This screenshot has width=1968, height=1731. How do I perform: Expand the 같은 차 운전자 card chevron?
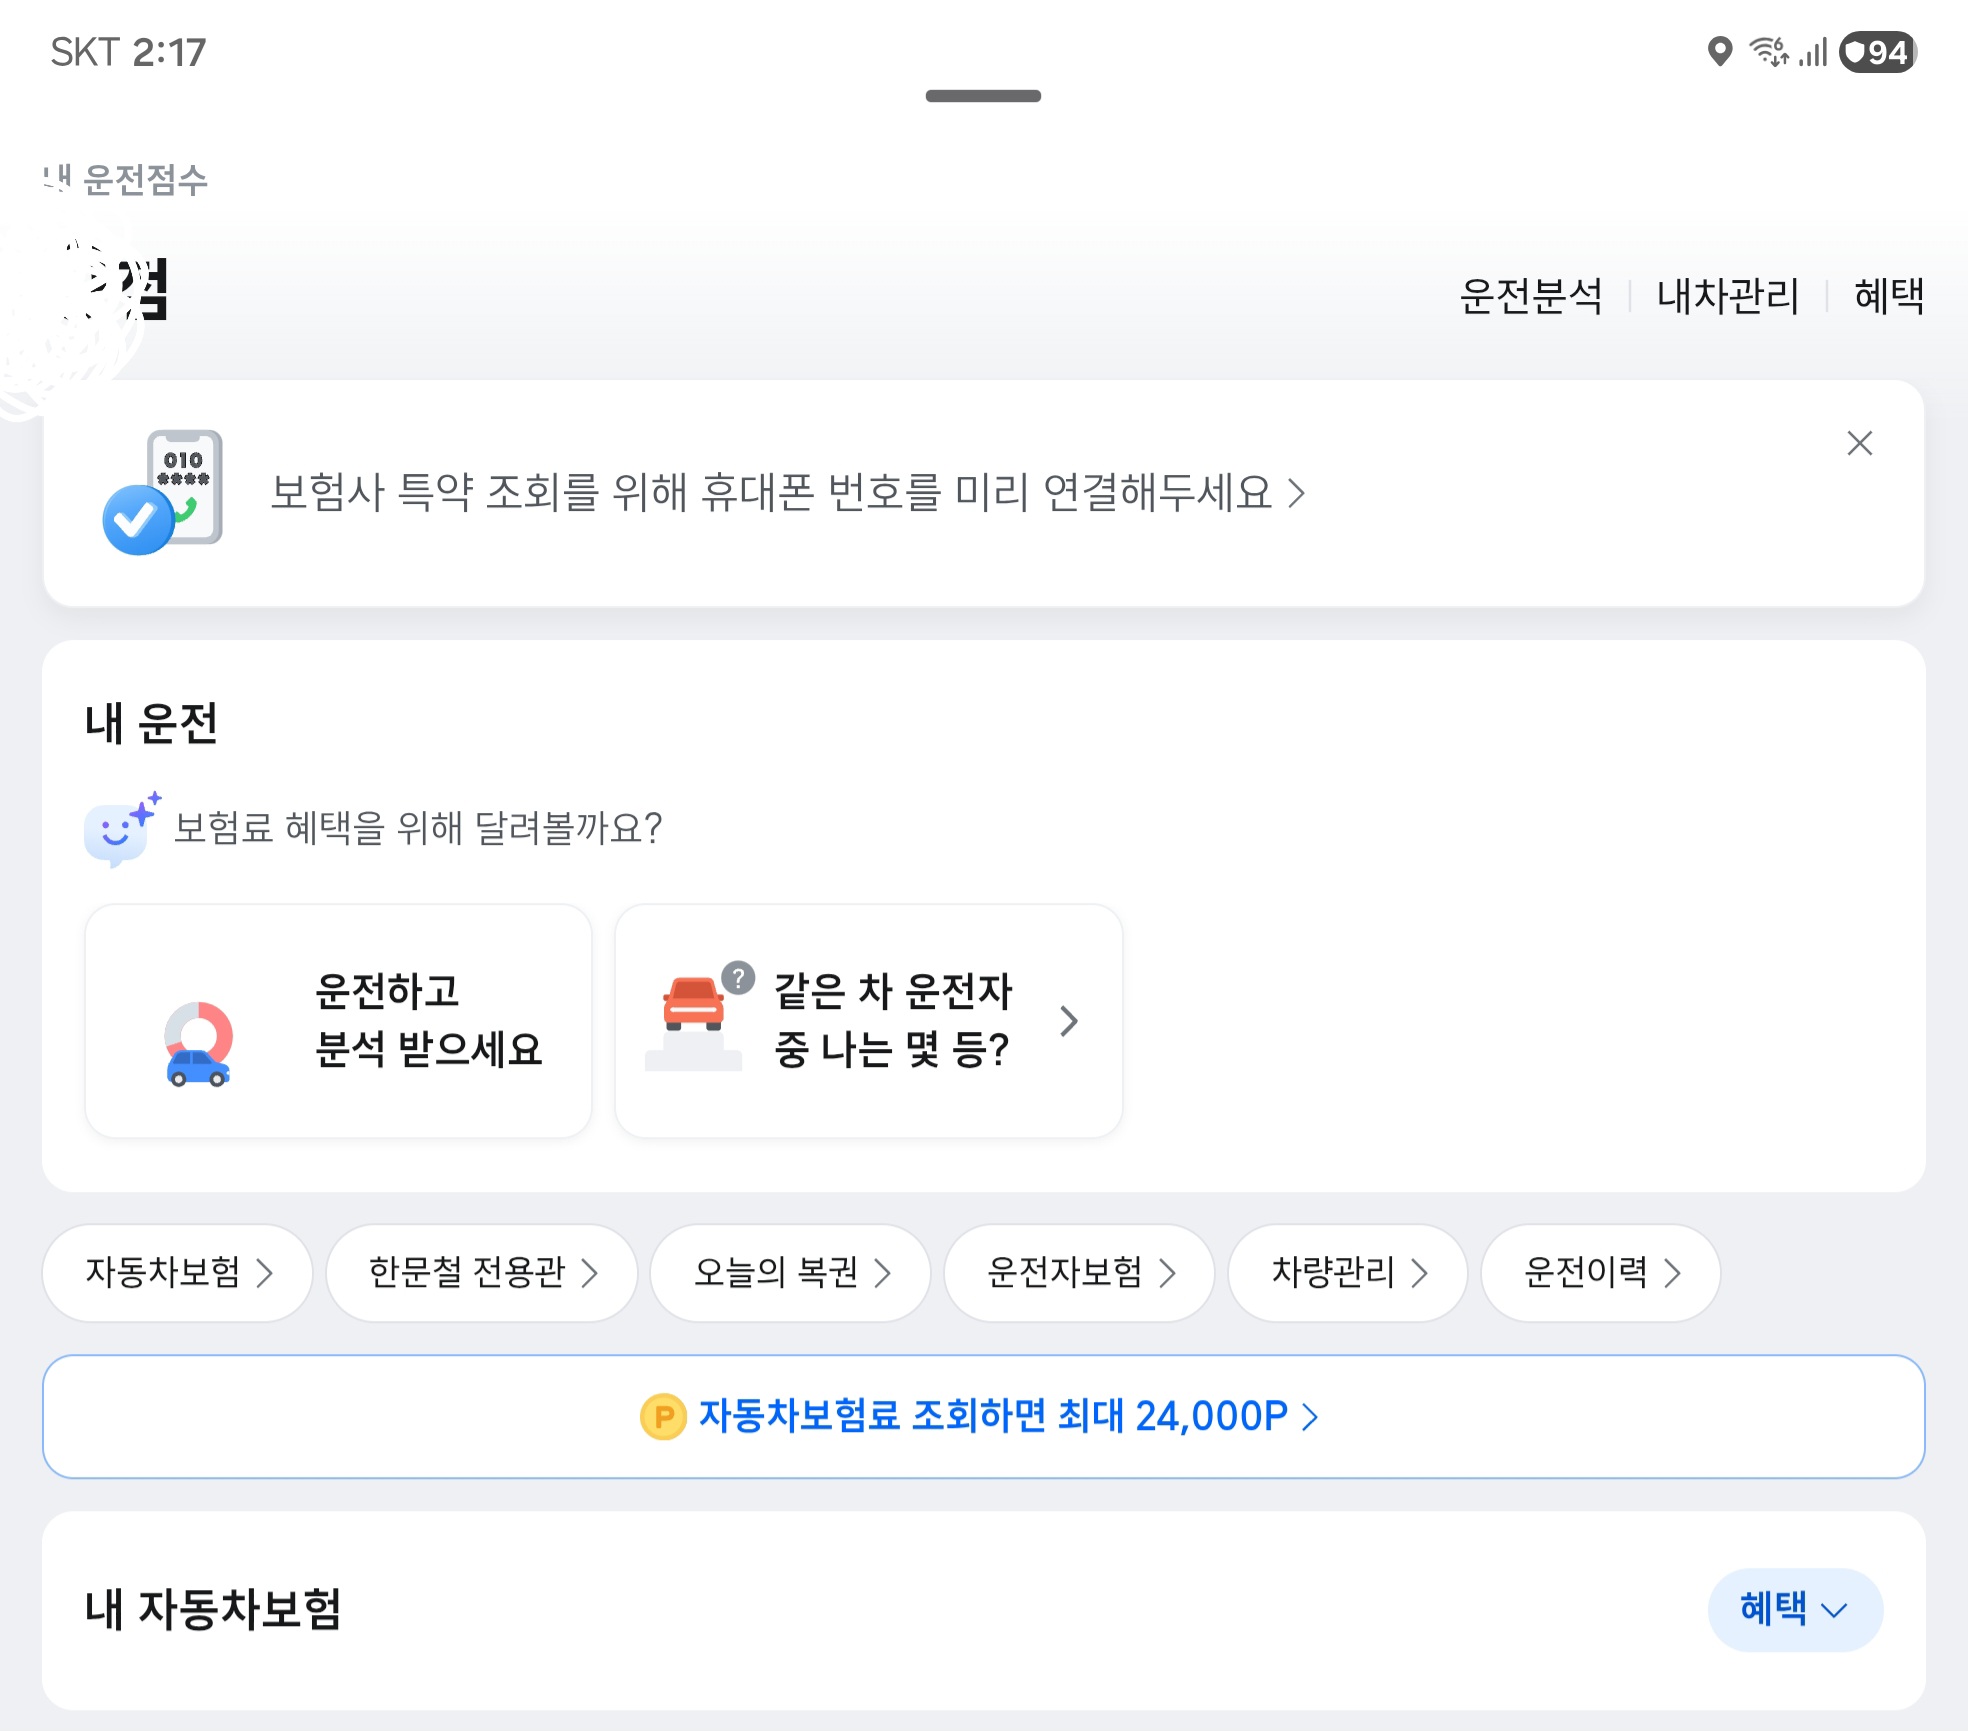coord(1070,1022)
